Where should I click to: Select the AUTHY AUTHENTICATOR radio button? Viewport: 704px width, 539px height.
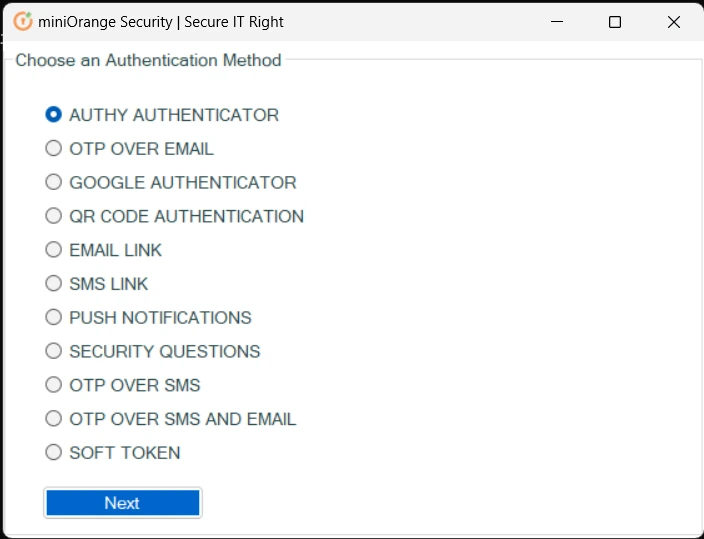click(x=53, y=115)
